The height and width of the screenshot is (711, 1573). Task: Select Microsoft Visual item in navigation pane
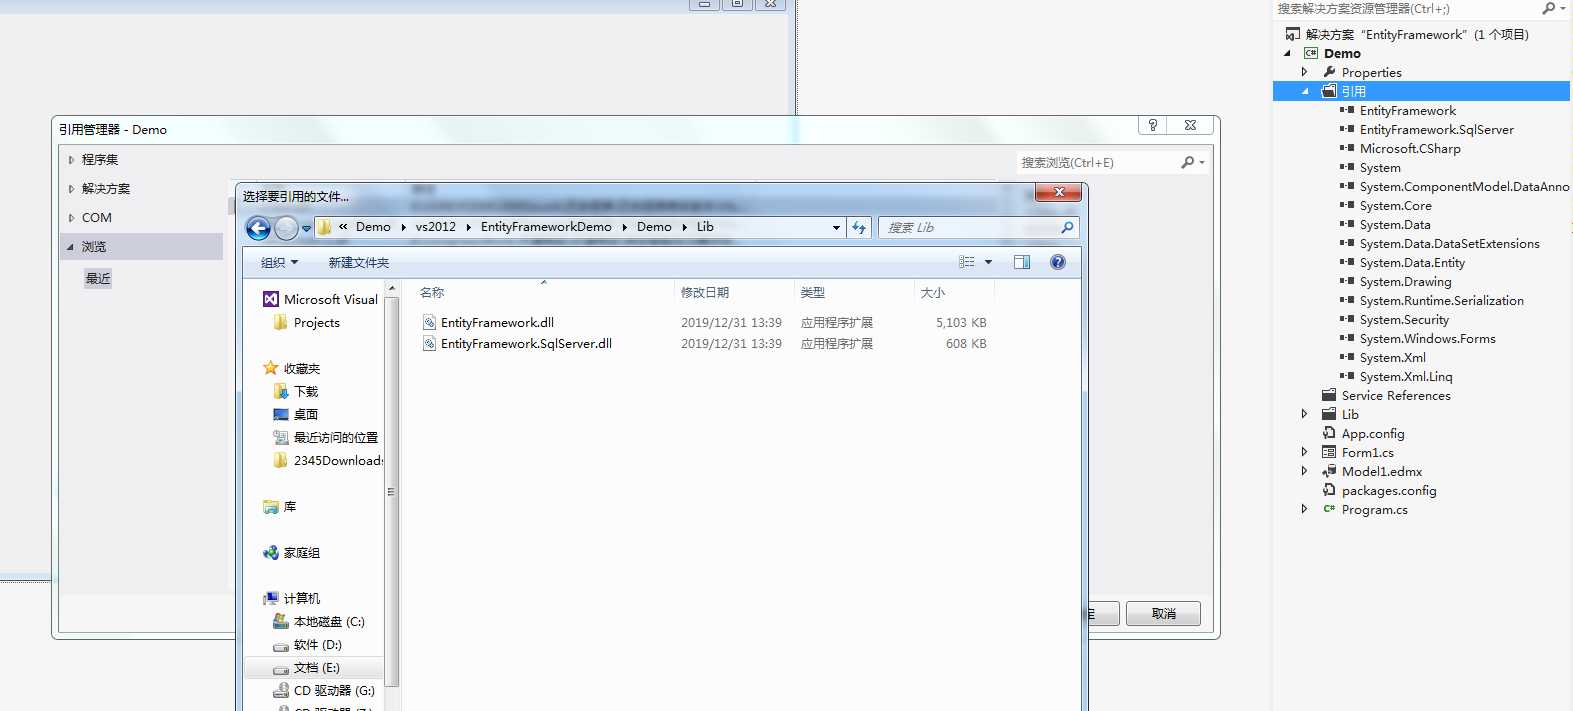point(320,299)
